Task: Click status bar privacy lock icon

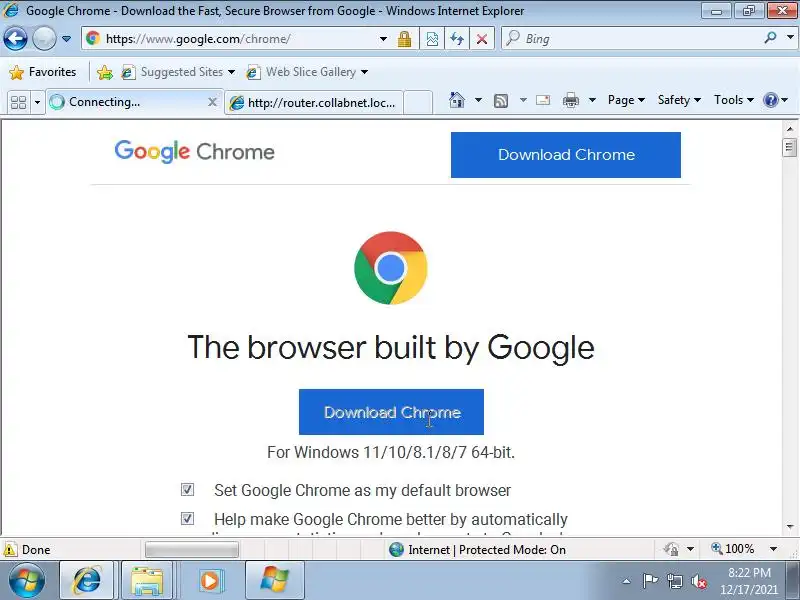Action: (671, 549)
